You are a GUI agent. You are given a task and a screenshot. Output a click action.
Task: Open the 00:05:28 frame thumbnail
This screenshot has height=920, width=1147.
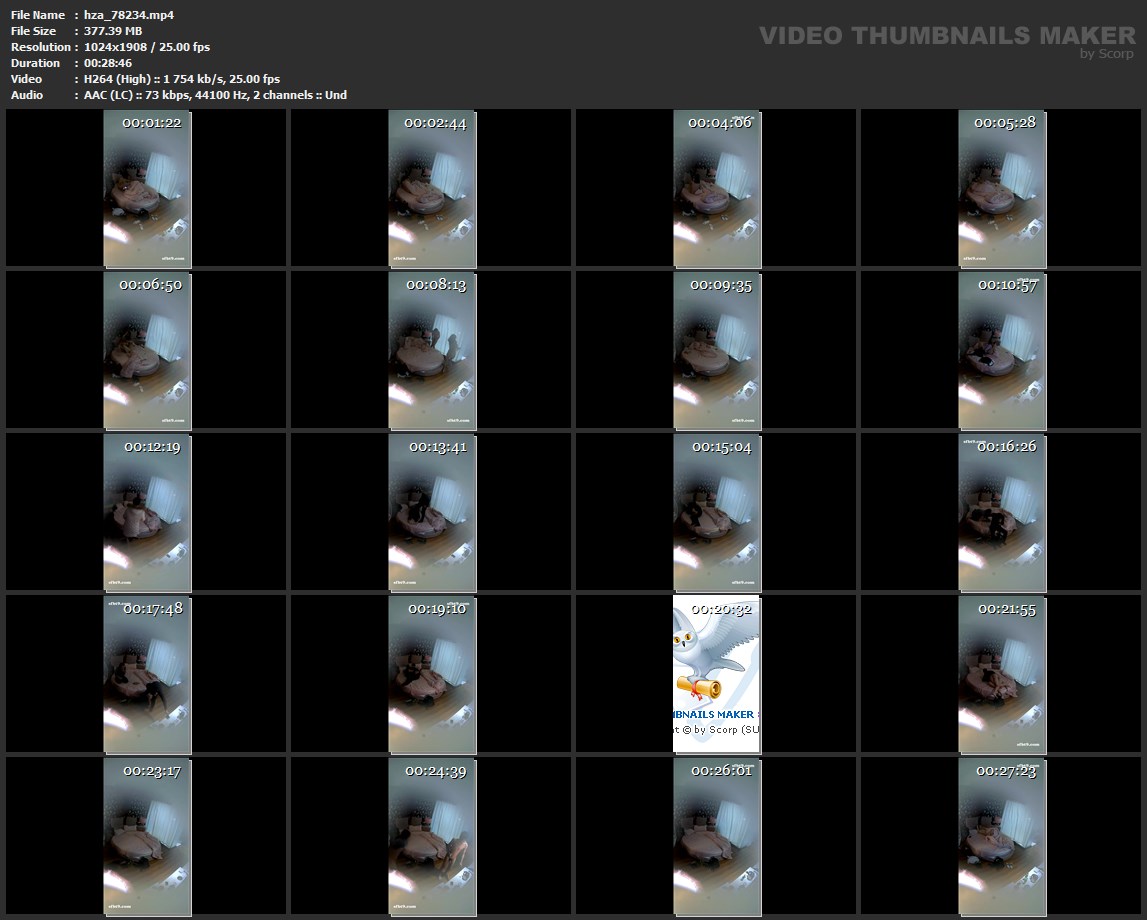(1002, 189)
